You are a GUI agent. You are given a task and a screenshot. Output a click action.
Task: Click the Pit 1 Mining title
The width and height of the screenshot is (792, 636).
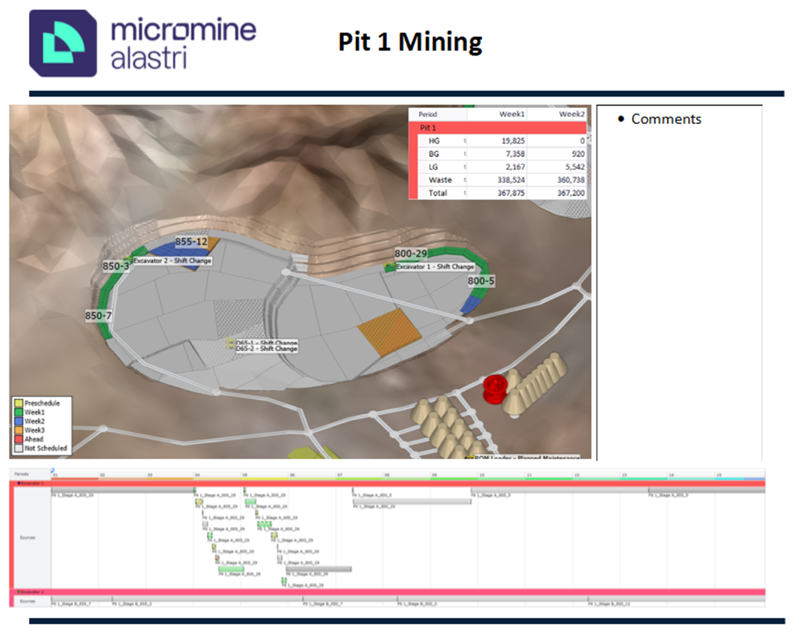(410, 41)
